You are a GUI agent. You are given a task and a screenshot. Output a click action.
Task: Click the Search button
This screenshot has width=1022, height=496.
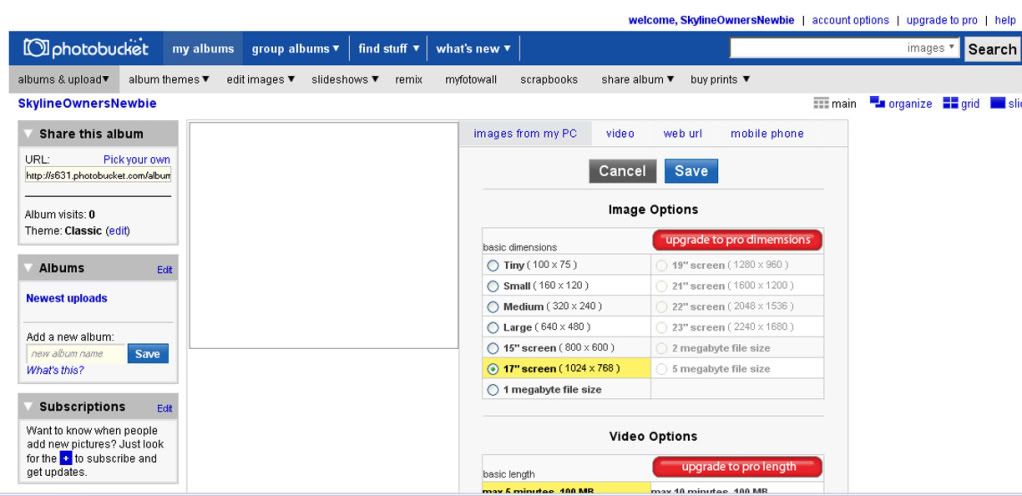(x=992, y=49)
